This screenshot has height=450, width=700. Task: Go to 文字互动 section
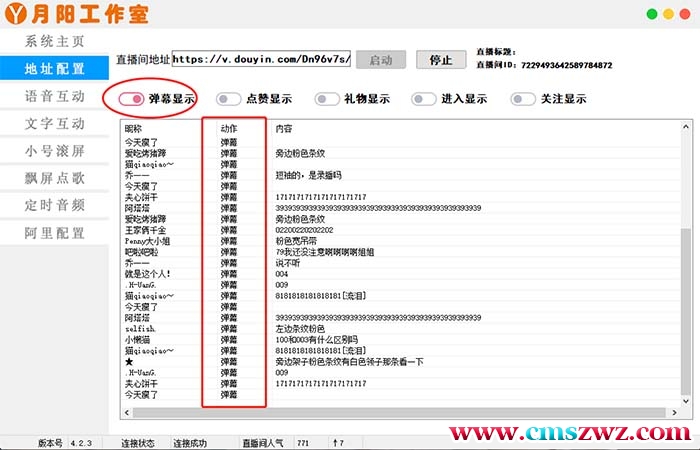[55, 124]
